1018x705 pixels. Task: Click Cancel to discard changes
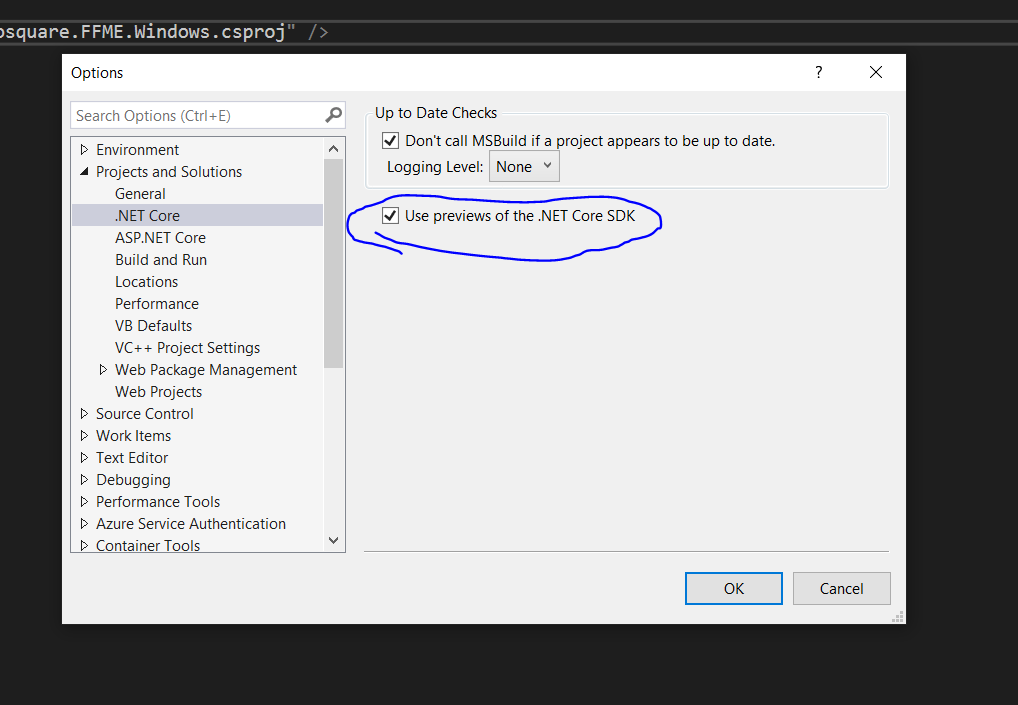tap(841, 588)
